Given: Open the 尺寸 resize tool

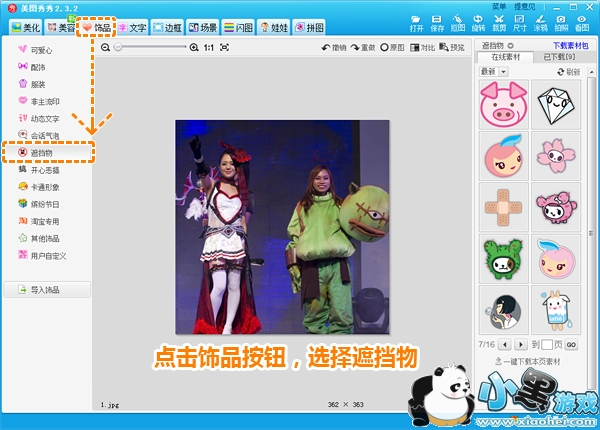Looking at the screenshot, I should (519, 24).
